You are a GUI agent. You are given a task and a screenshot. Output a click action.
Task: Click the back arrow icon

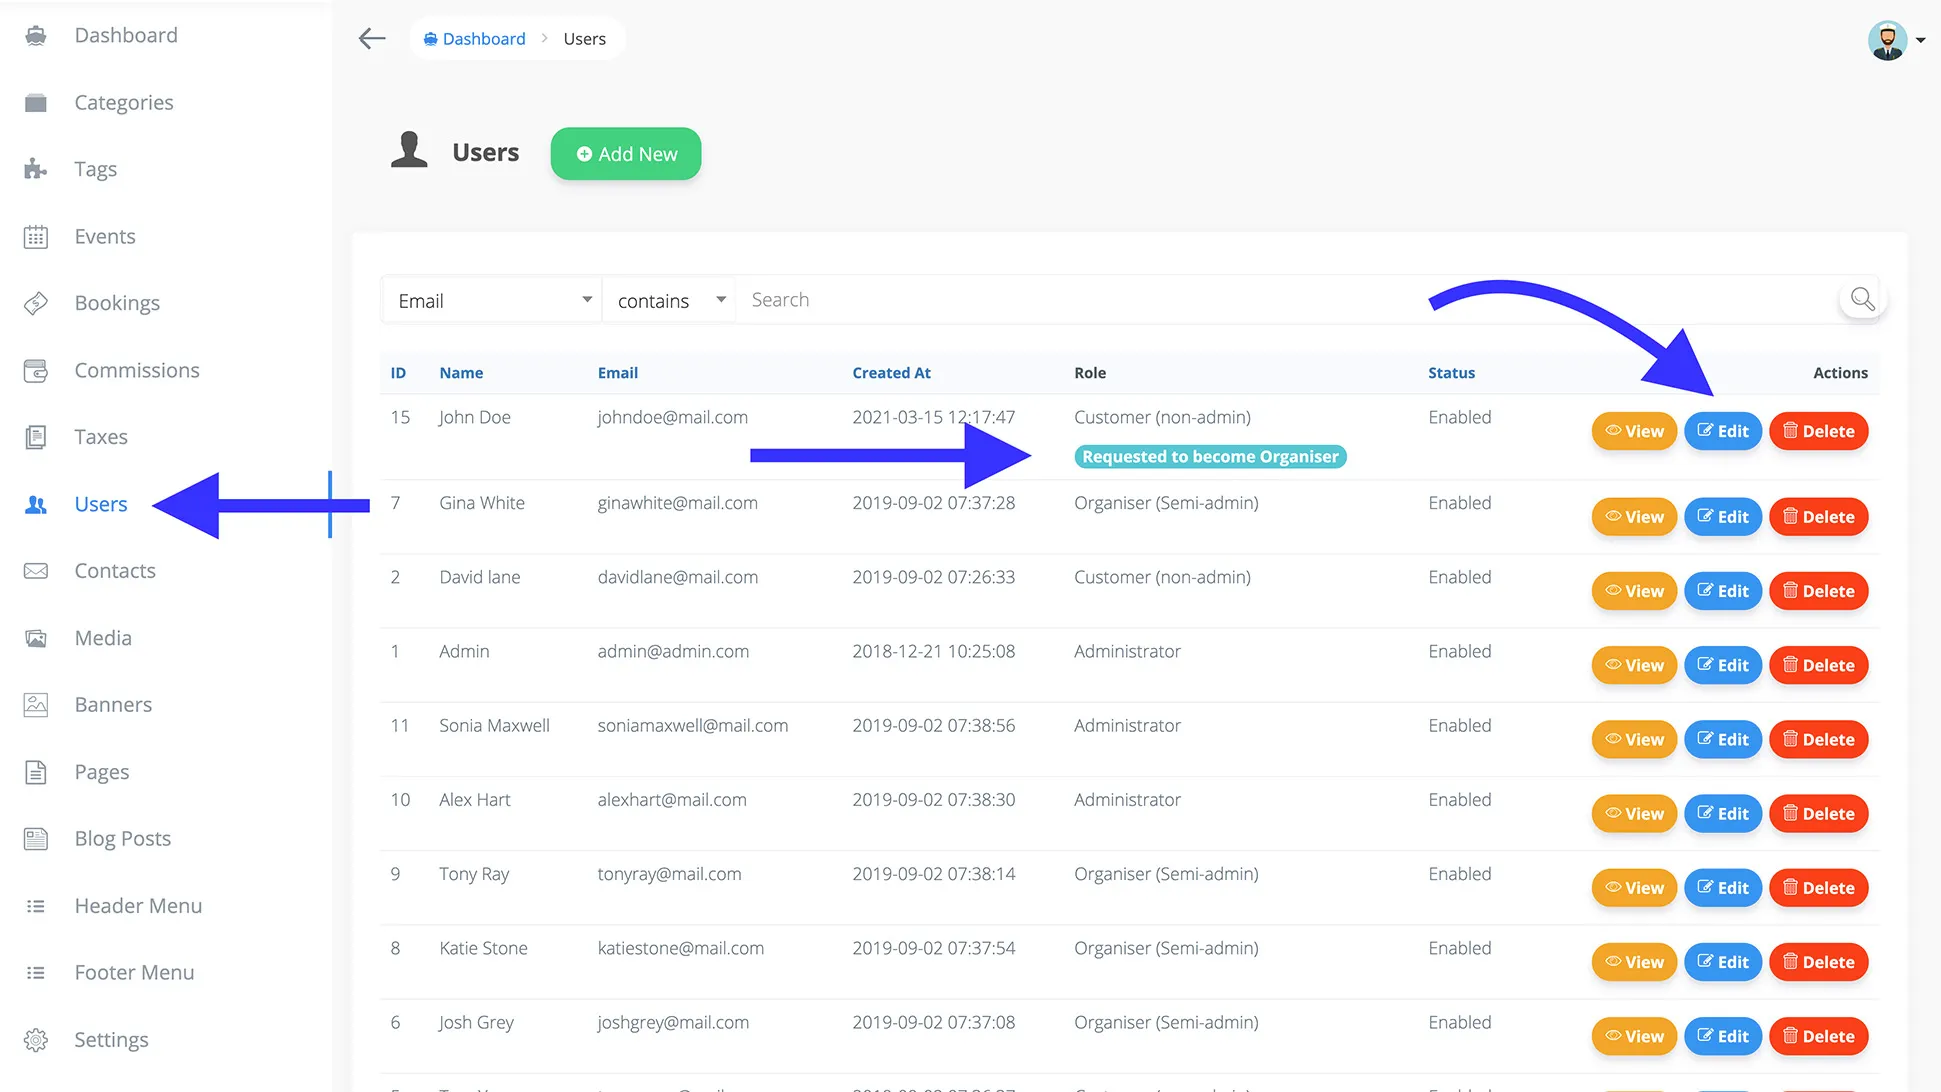[x=372, y=39]
